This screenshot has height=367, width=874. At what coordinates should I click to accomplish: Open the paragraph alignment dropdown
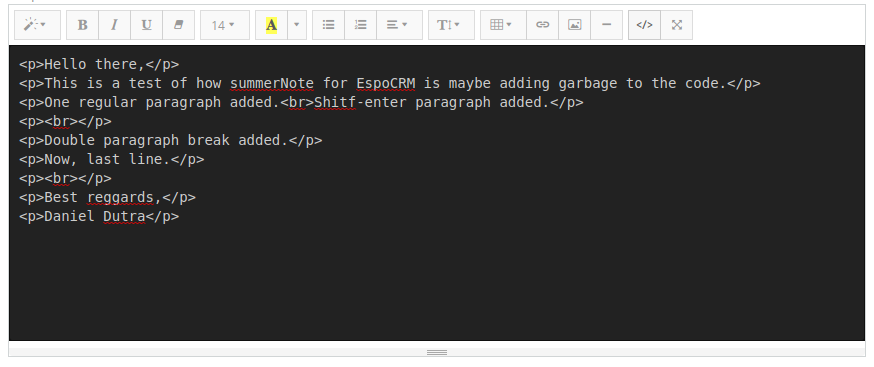click(399, 25)
